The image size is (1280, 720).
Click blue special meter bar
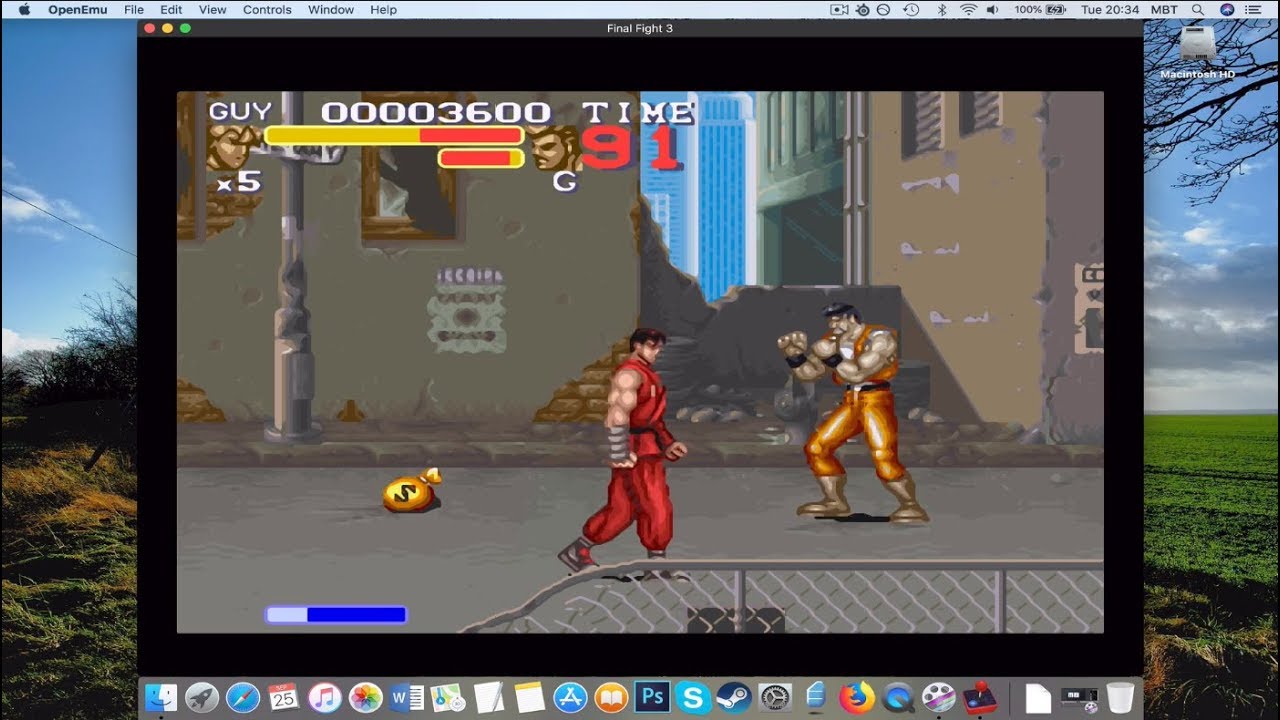[x=336, y=614]
